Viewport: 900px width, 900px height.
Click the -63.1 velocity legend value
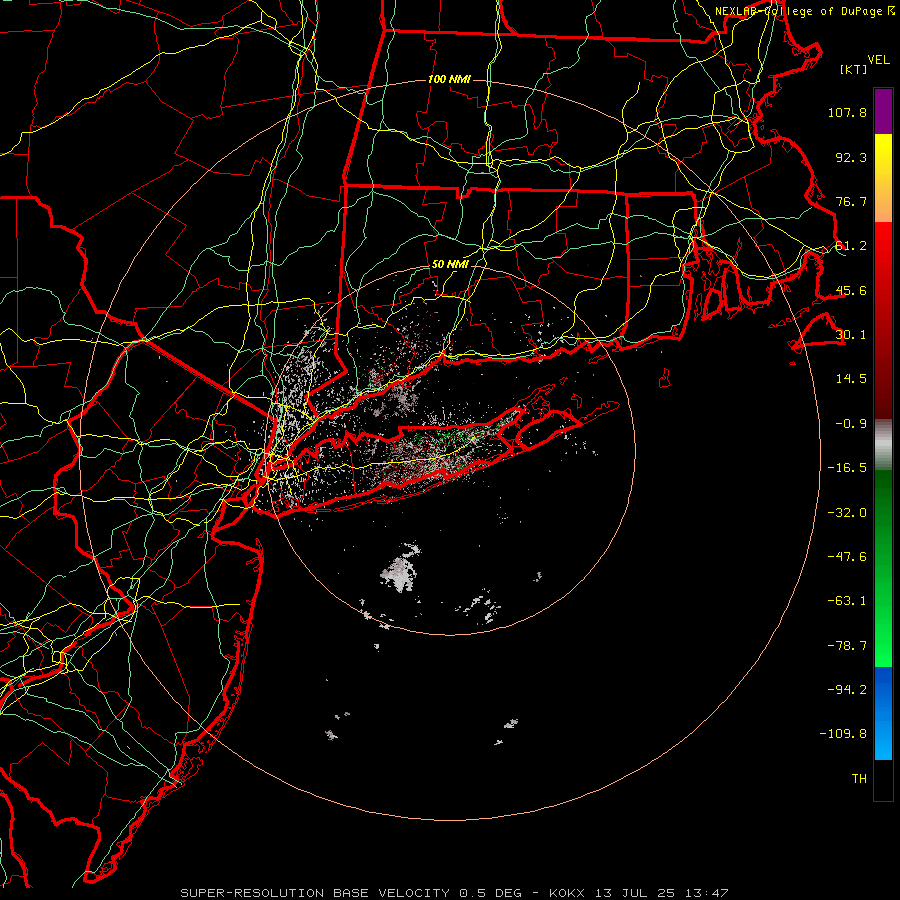tap(847, 601)
